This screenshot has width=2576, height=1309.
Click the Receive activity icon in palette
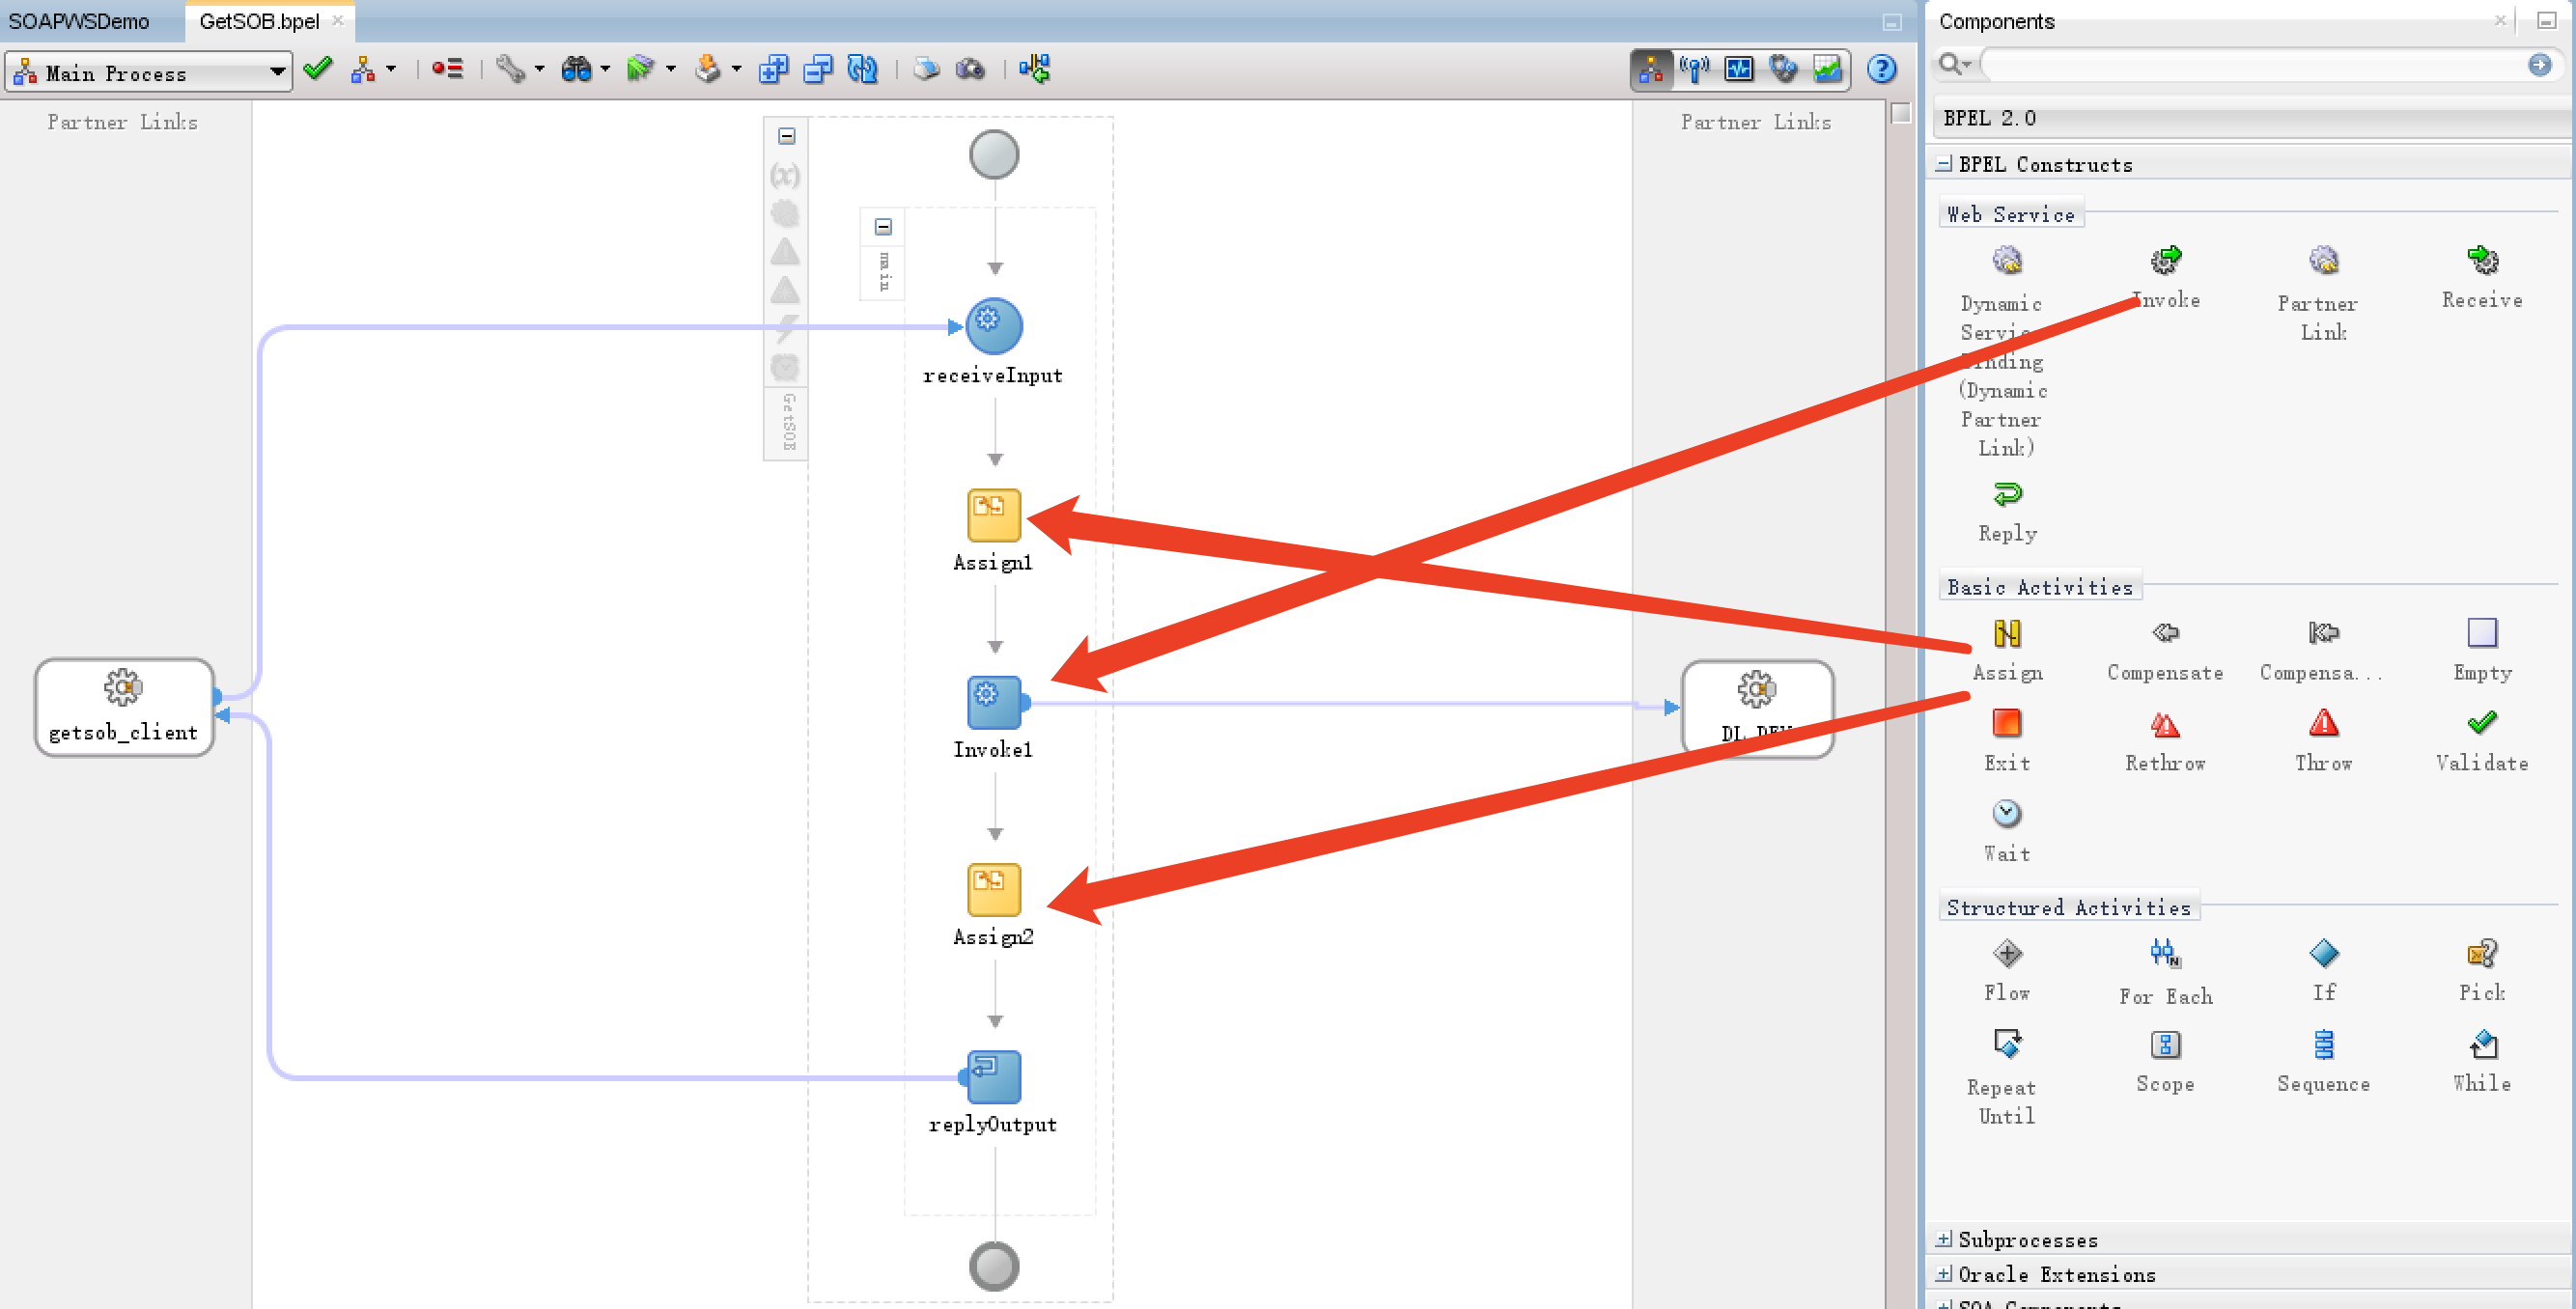[2480, 259]
